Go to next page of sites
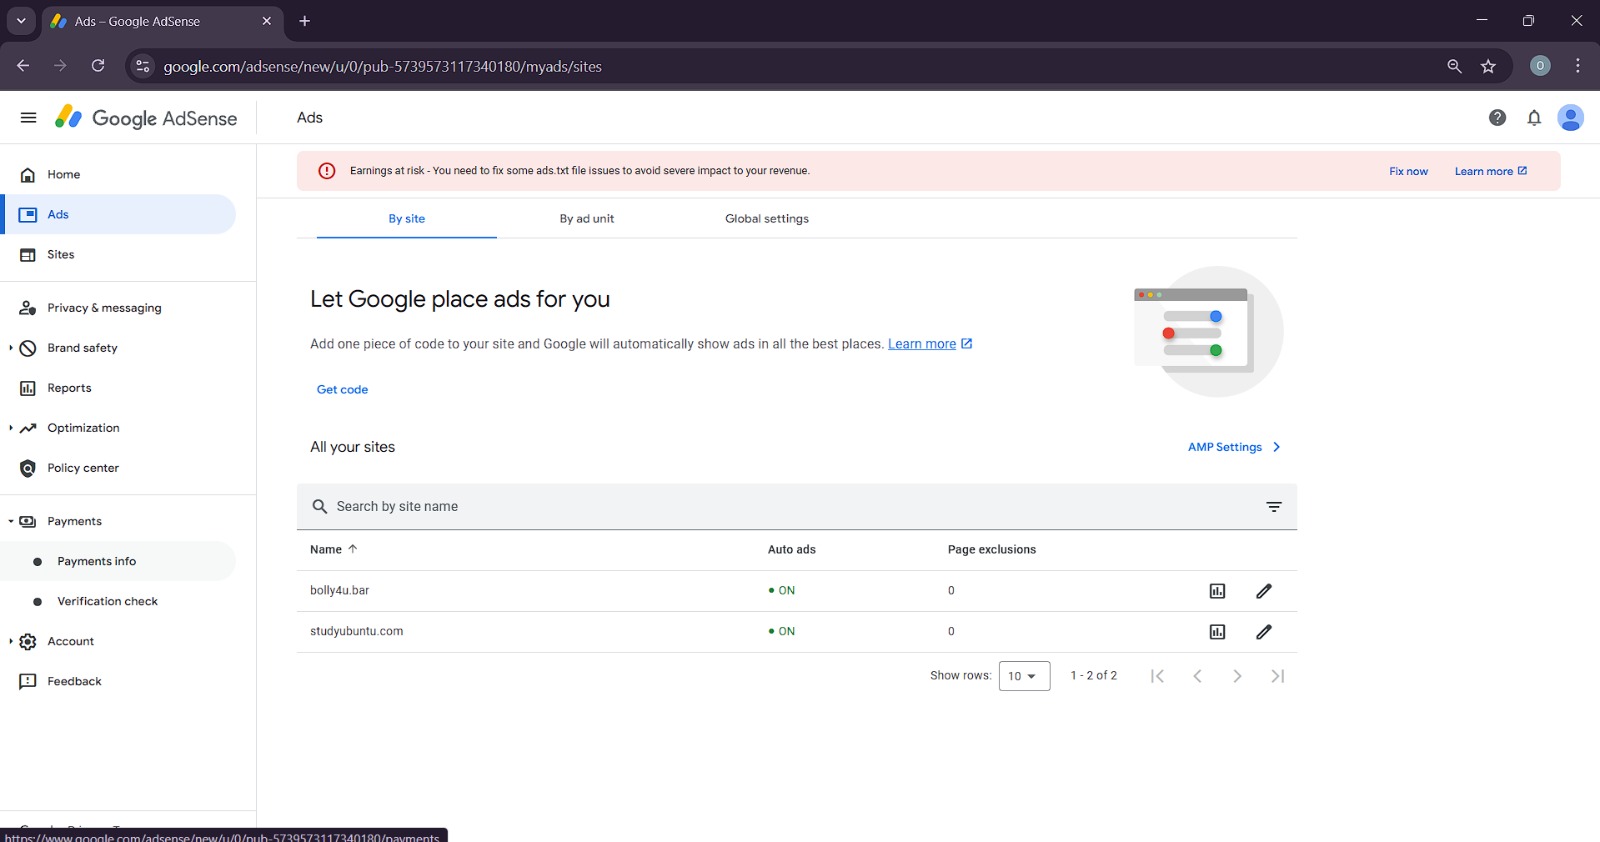 point(1237,676)
